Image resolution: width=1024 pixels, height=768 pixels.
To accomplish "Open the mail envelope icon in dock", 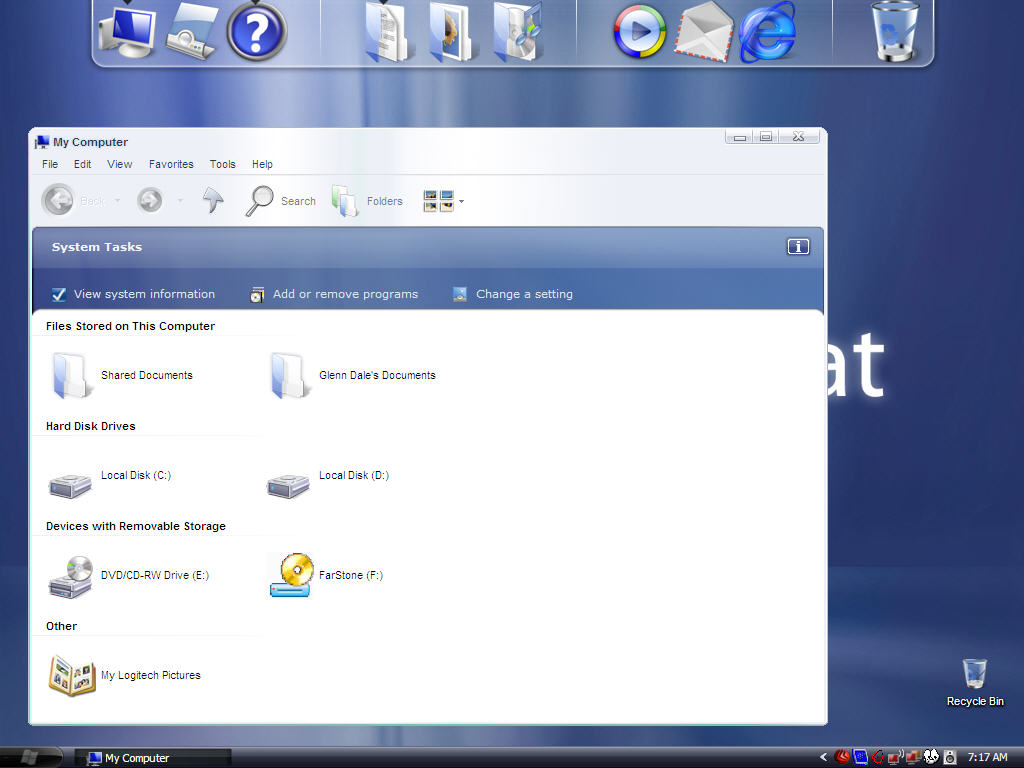I will [703, 33].
